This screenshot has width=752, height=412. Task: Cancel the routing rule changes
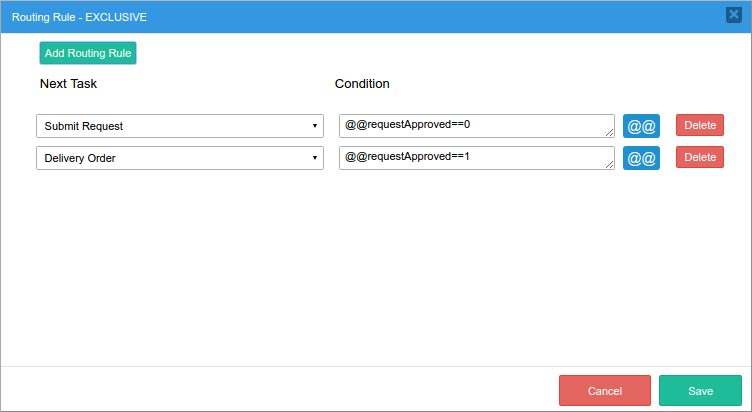point(604,391)
